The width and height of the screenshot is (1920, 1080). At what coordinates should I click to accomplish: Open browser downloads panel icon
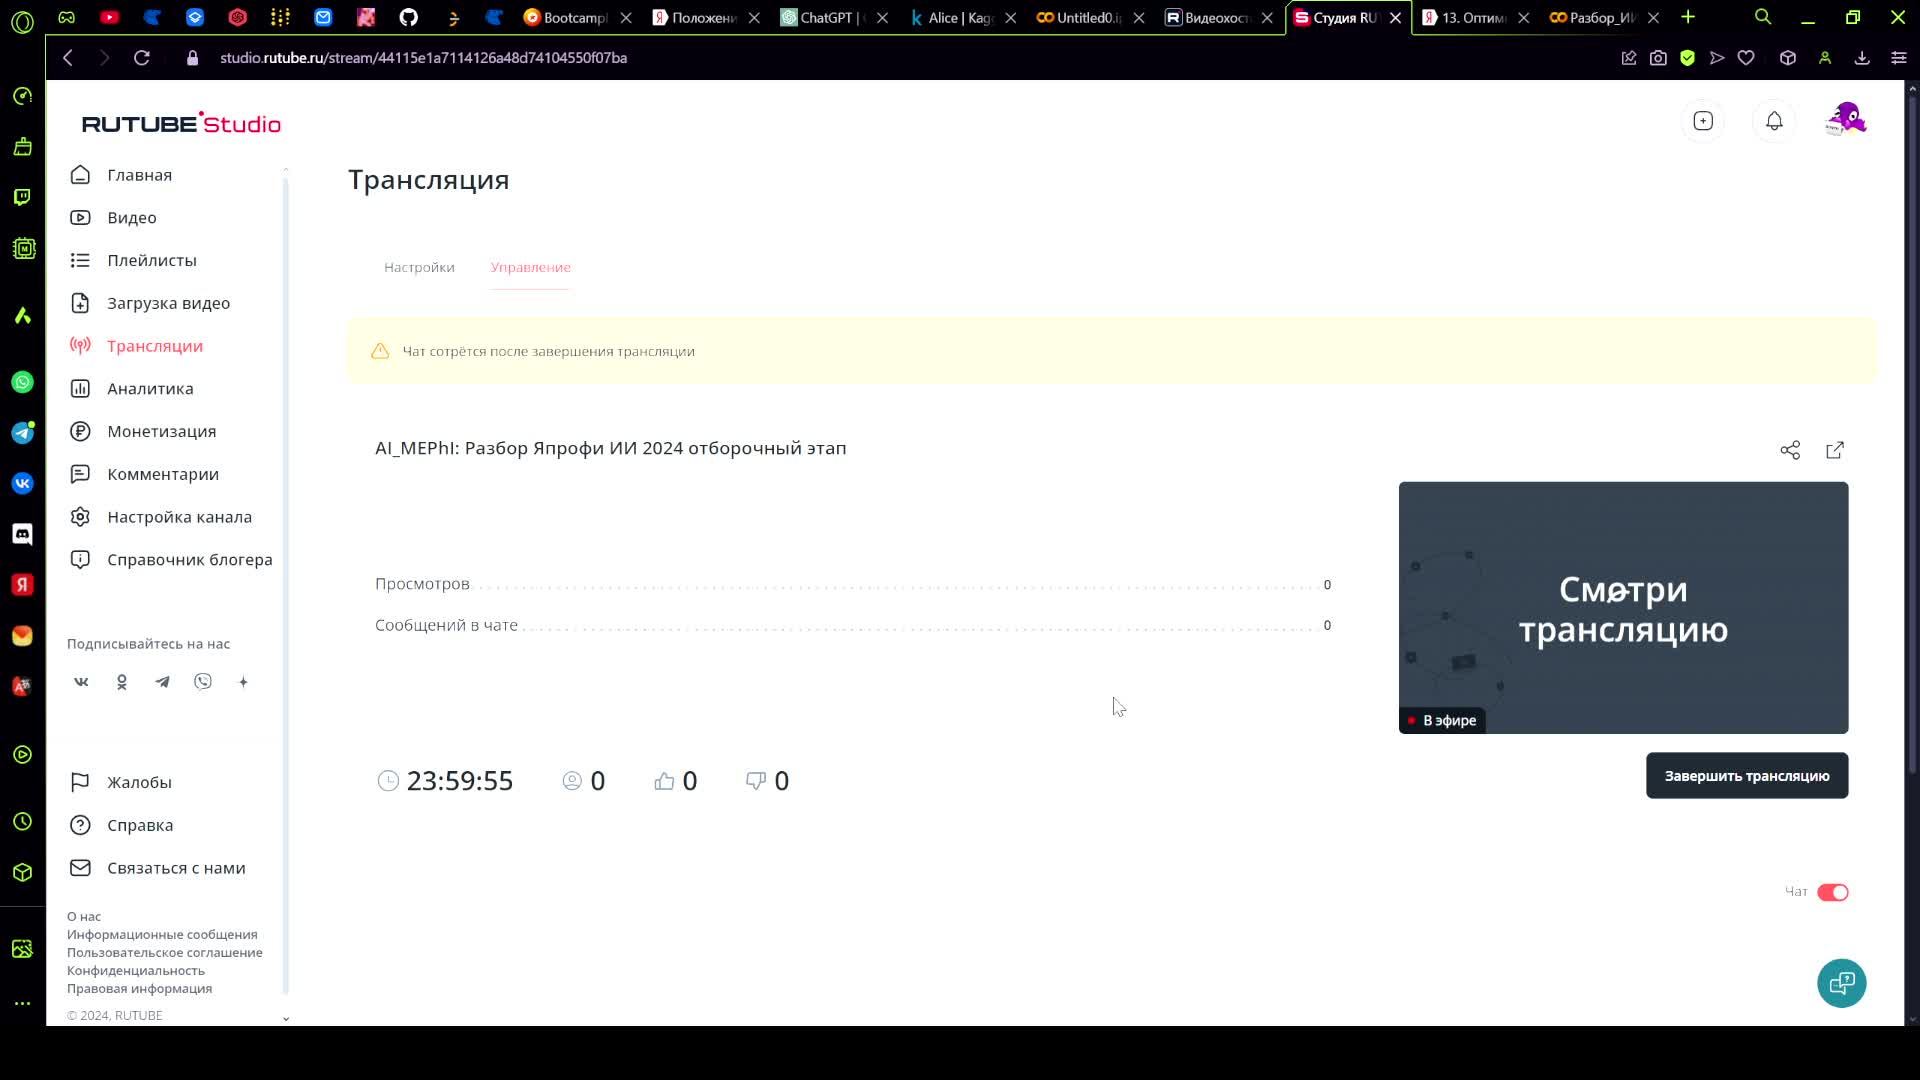[1862, 58]
